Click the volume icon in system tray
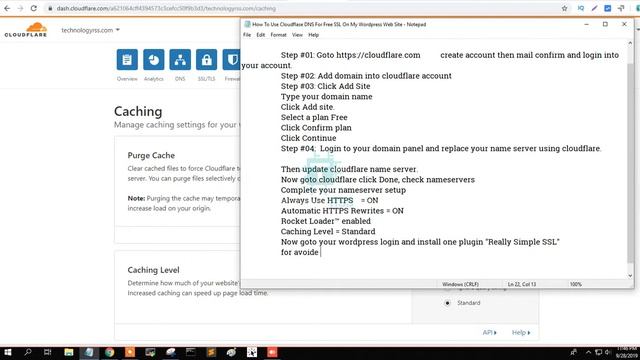 [608, 352]
